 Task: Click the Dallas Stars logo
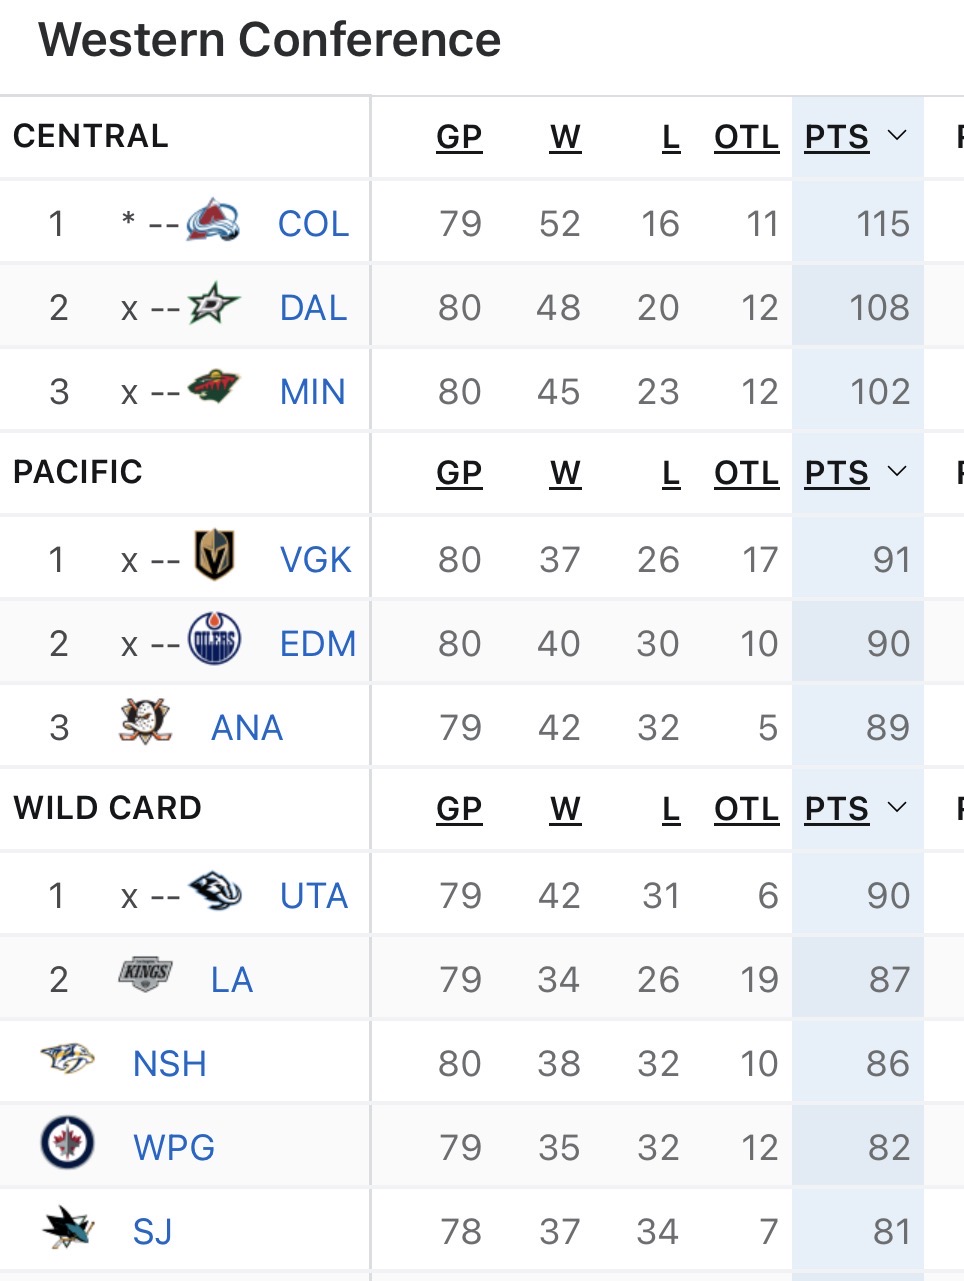[214, 304]
